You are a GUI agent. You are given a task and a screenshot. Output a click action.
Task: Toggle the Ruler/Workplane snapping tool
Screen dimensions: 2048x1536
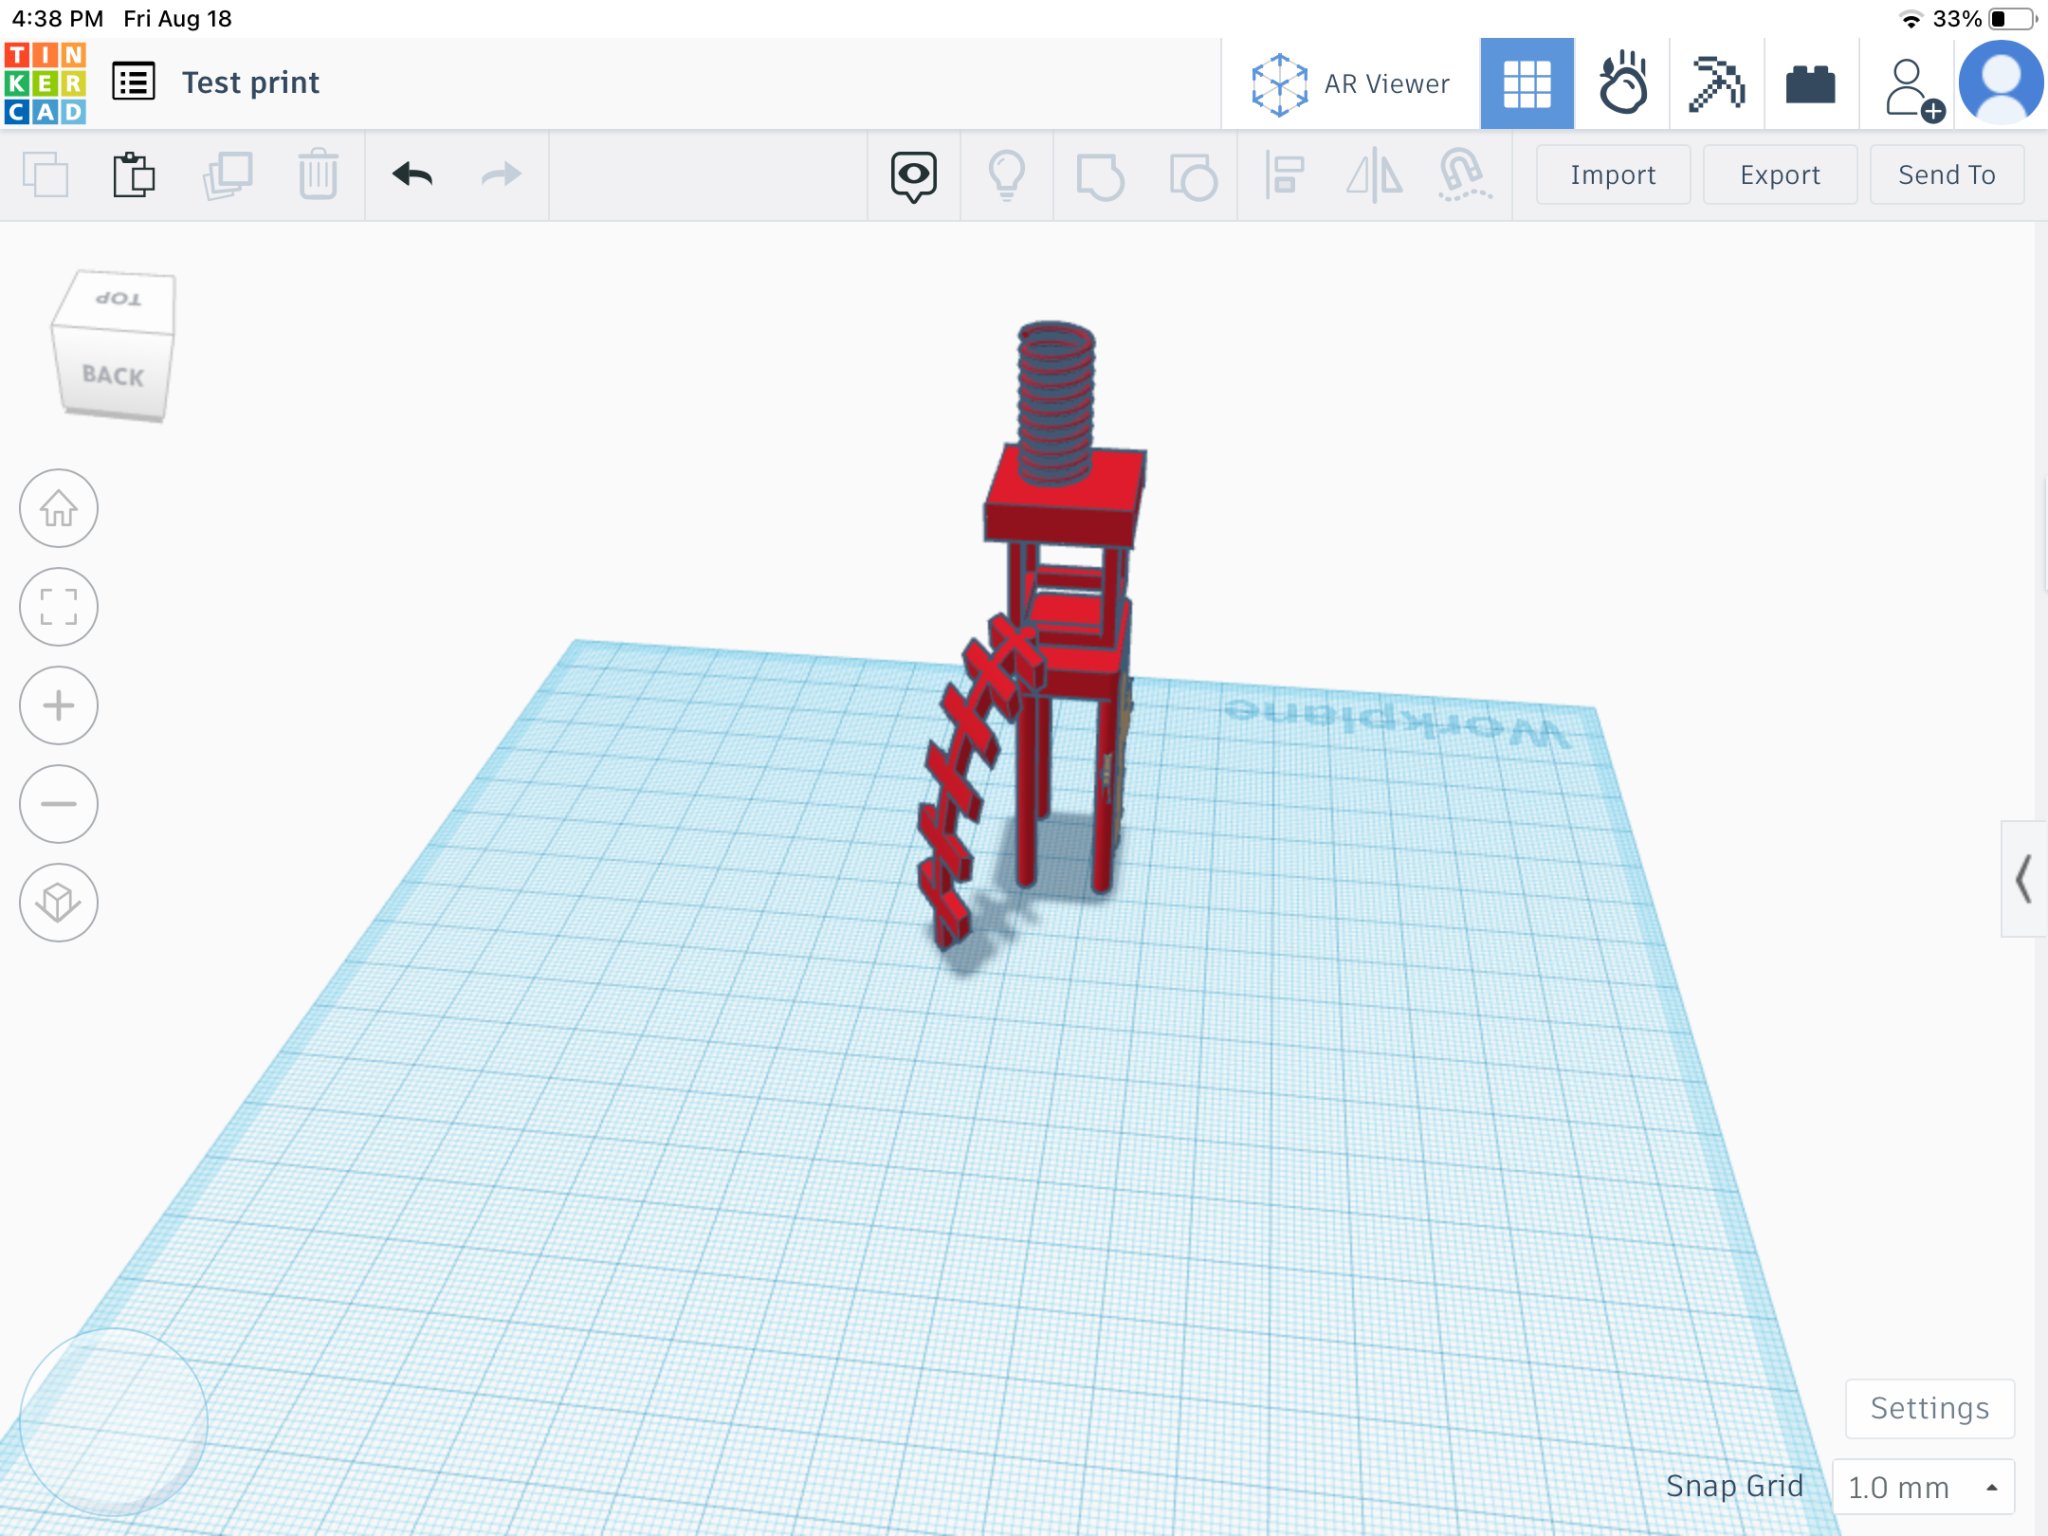[1463, 174]
